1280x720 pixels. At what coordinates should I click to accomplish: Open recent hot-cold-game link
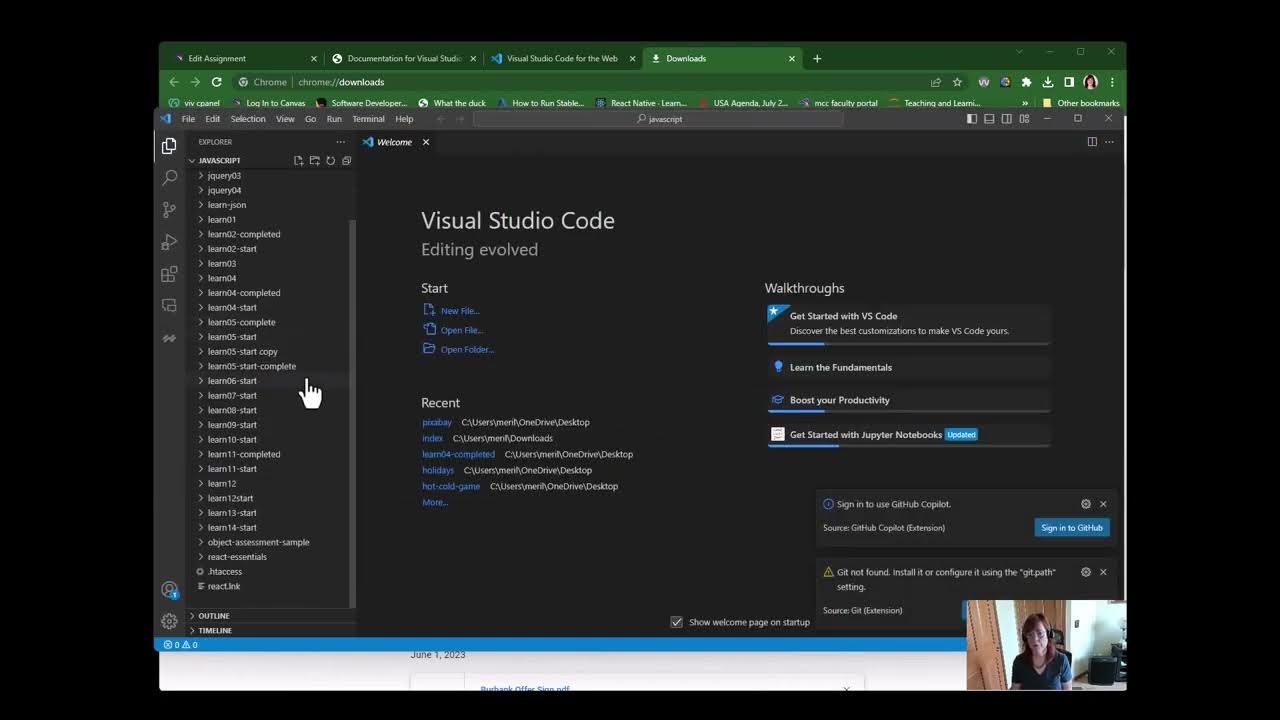pyautogui.click(x=451, y=486)
